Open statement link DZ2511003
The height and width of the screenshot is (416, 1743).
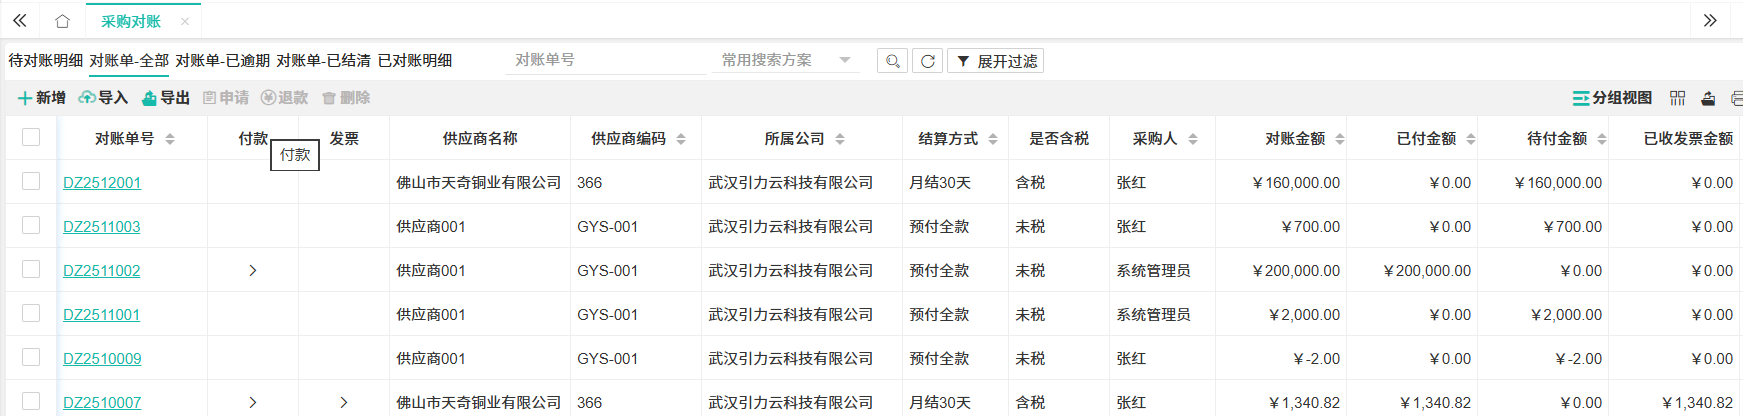101,227
